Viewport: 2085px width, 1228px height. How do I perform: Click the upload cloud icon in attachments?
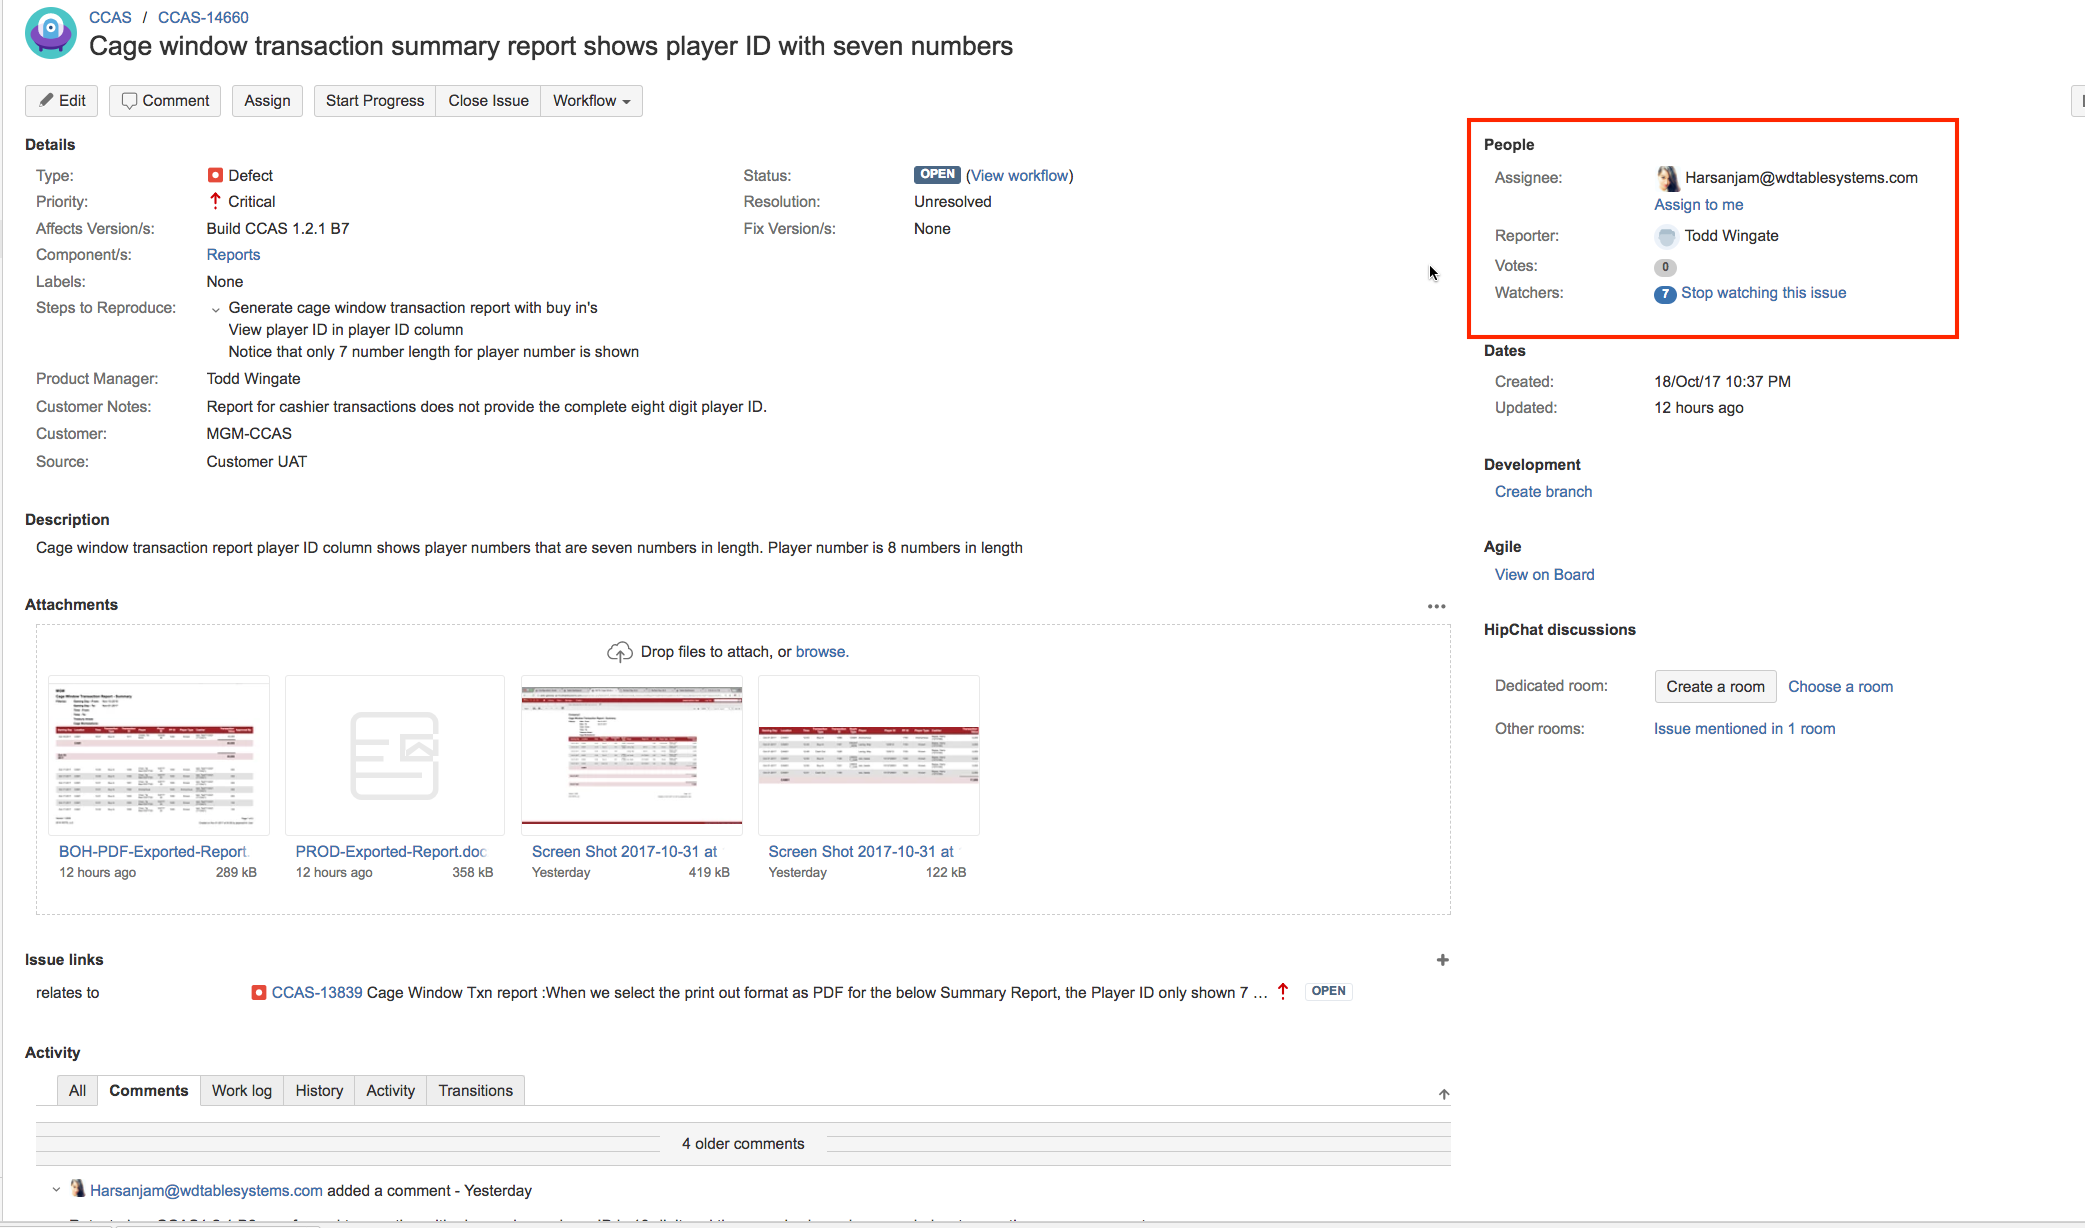pos(620,652)
